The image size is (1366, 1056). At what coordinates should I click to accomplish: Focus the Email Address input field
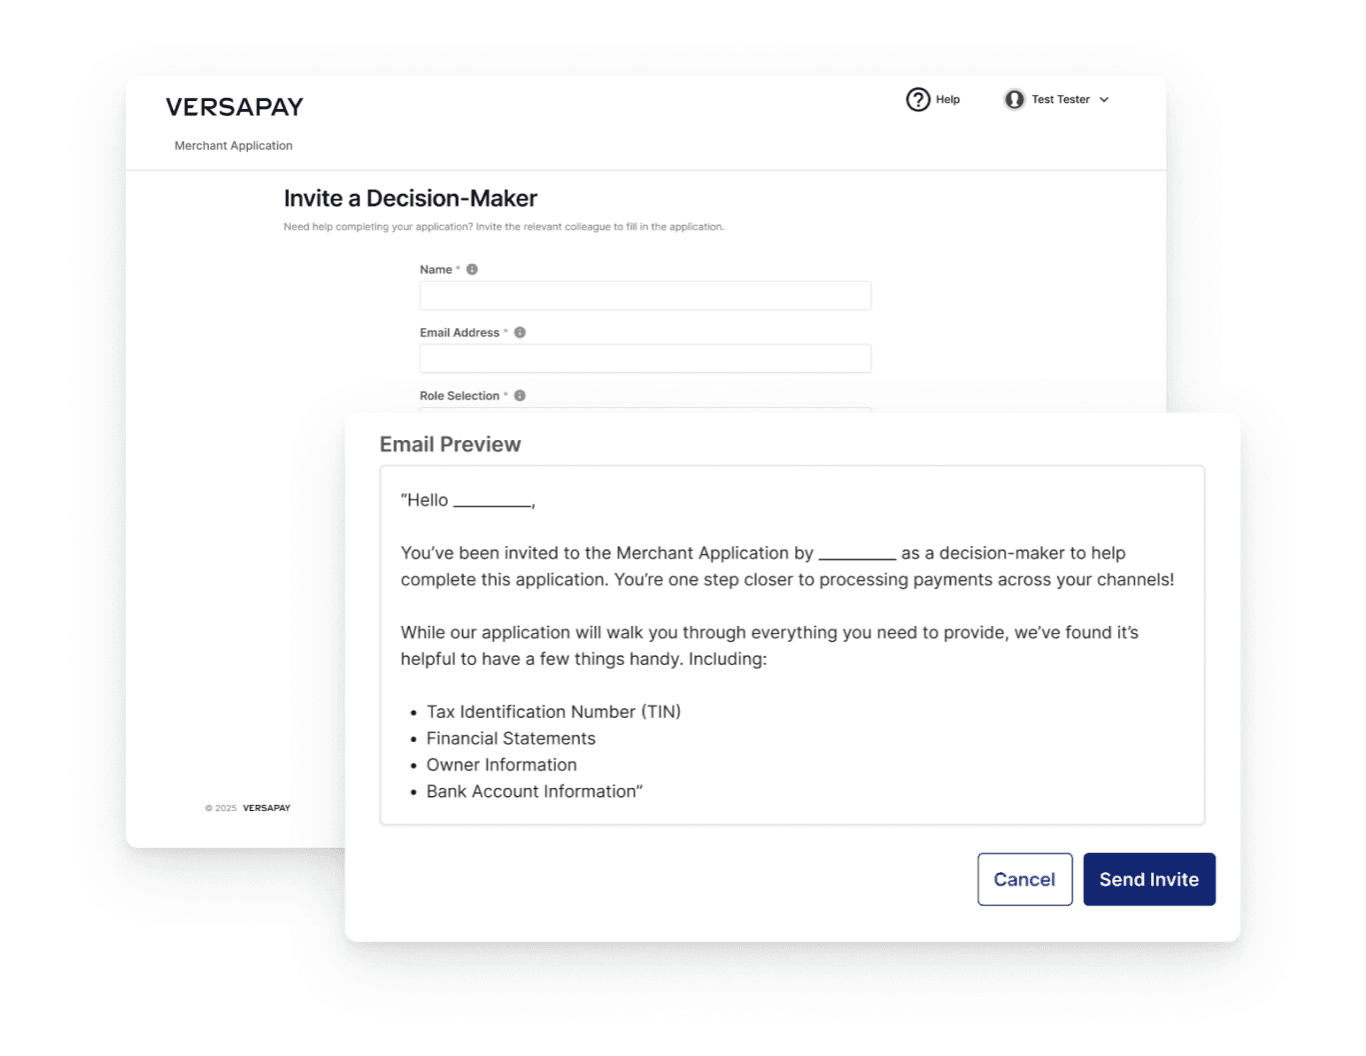(x=645, y=358)
